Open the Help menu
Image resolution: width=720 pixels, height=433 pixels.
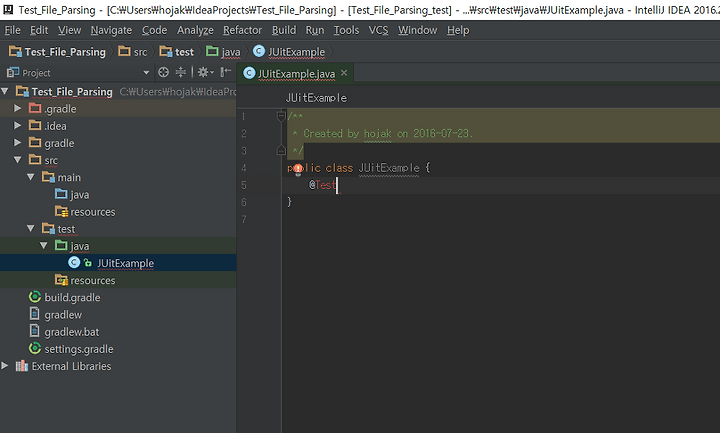point(458,30)
